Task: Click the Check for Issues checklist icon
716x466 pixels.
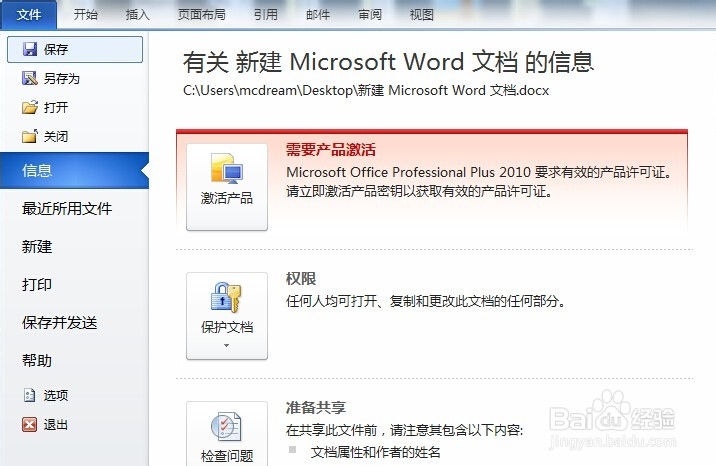Action: pos(226,426)
